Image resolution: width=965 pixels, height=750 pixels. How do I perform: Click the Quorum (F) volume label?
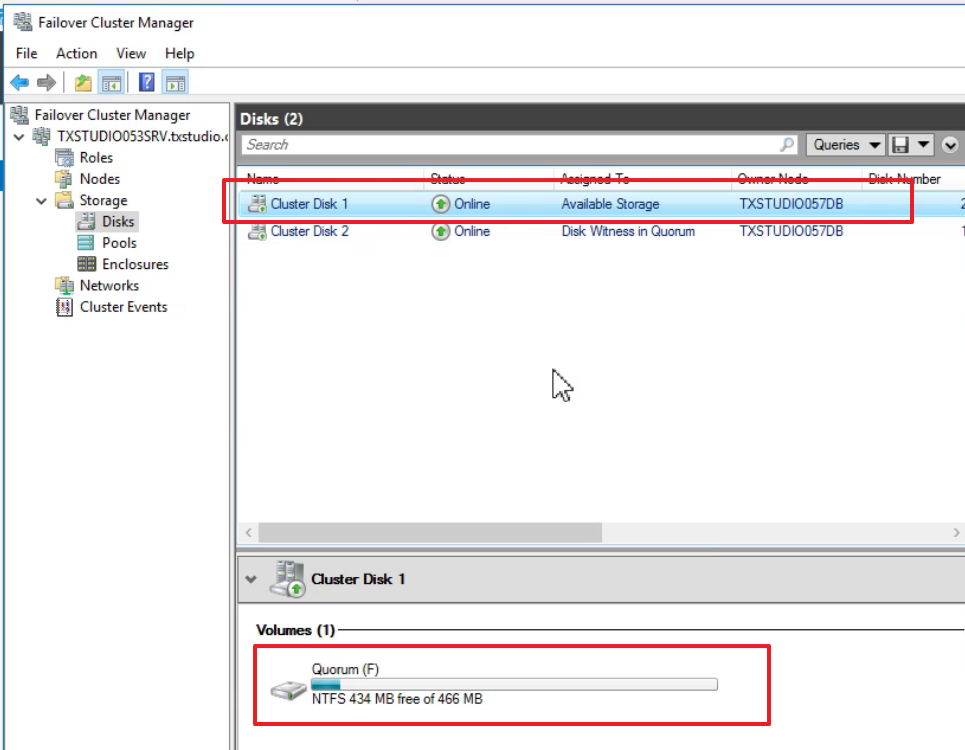[x=345, y=669]
